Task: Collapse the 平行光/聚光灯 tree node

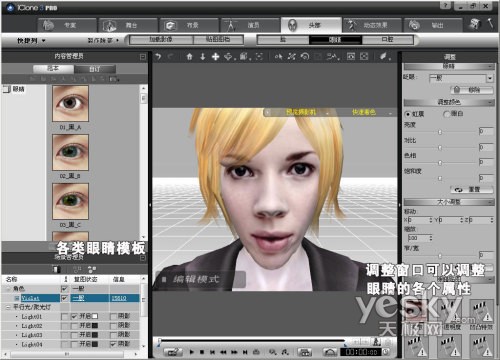Action: point(8,307)
